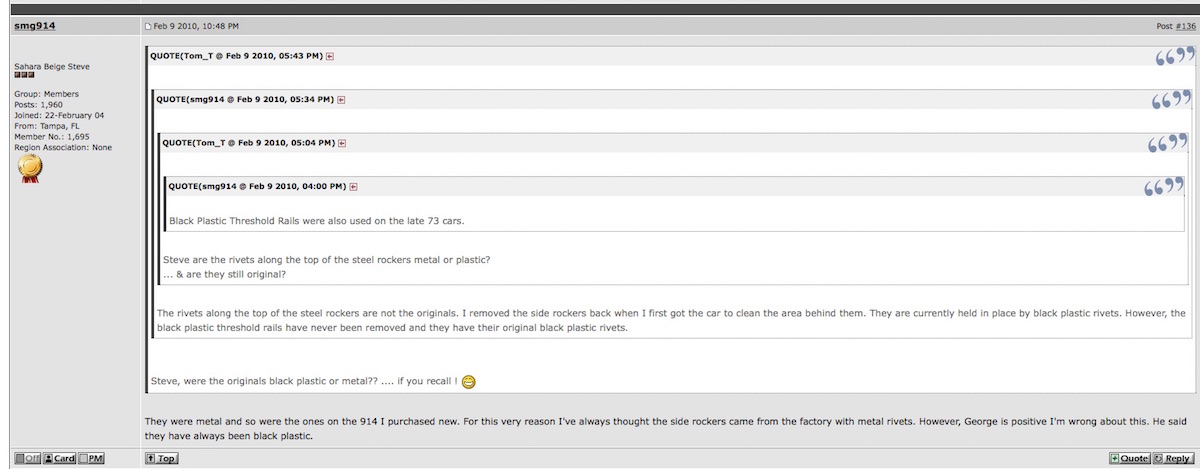This screenshot has width=1200, height=469.
Task: Jump to smg914's 04:00 PM quoted post
Action: [353, 187]
